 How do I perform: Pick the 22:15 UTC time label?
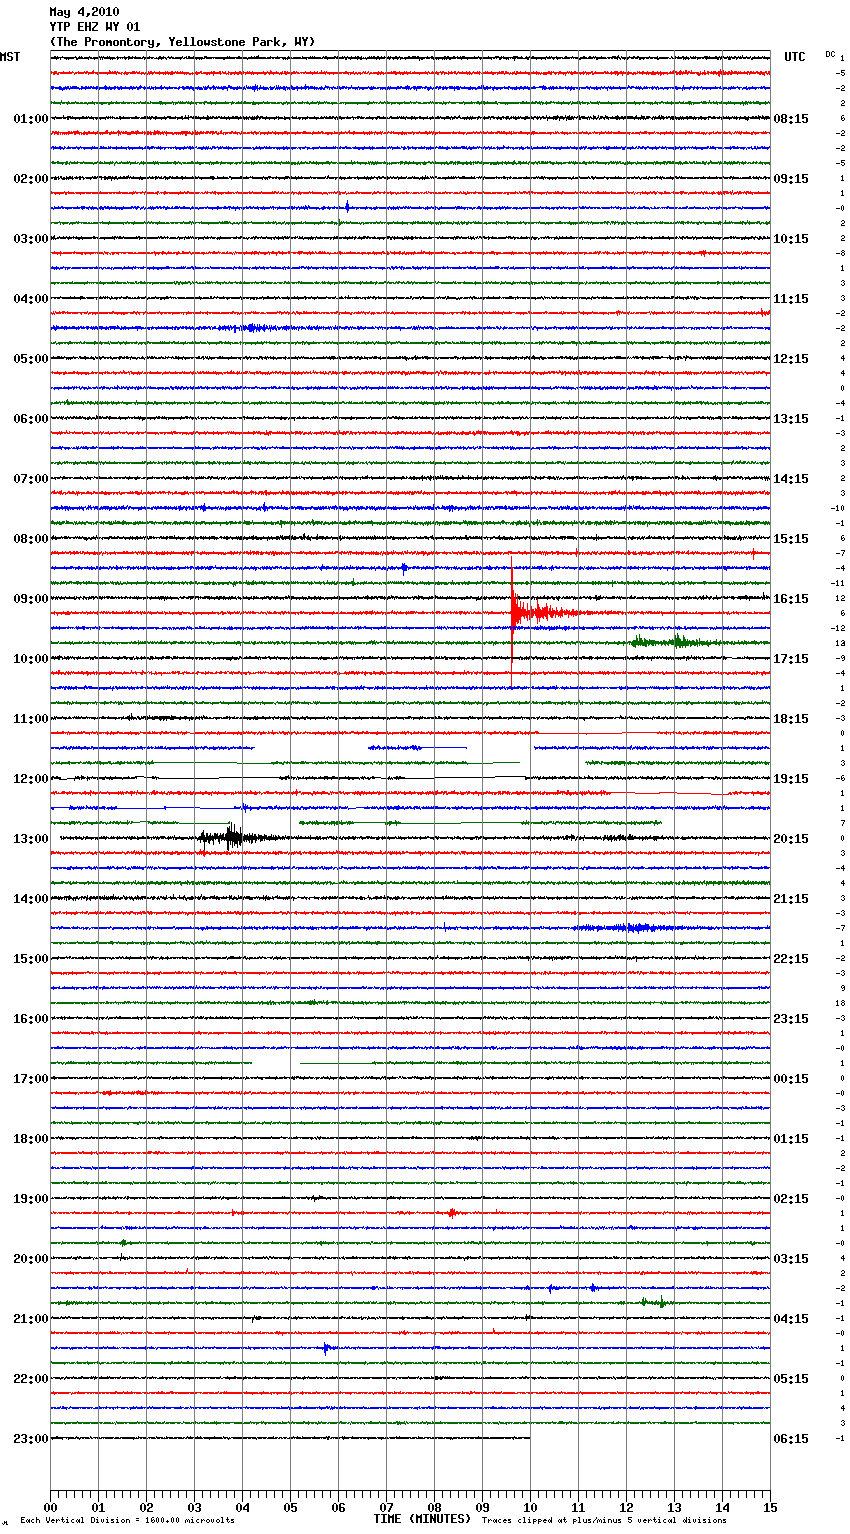pyautogui.click(x=791, y=959)
